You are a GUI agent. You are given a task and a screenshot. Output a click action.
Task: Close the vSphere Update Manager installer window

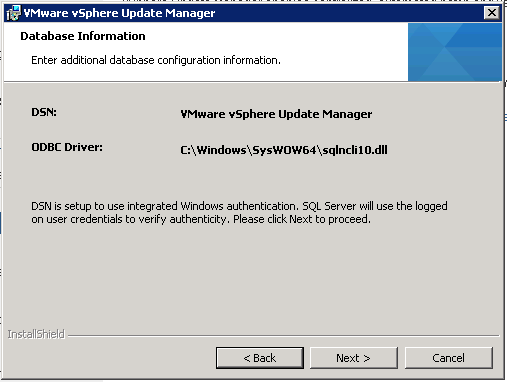pyautogui.click(x=492, y=13)
